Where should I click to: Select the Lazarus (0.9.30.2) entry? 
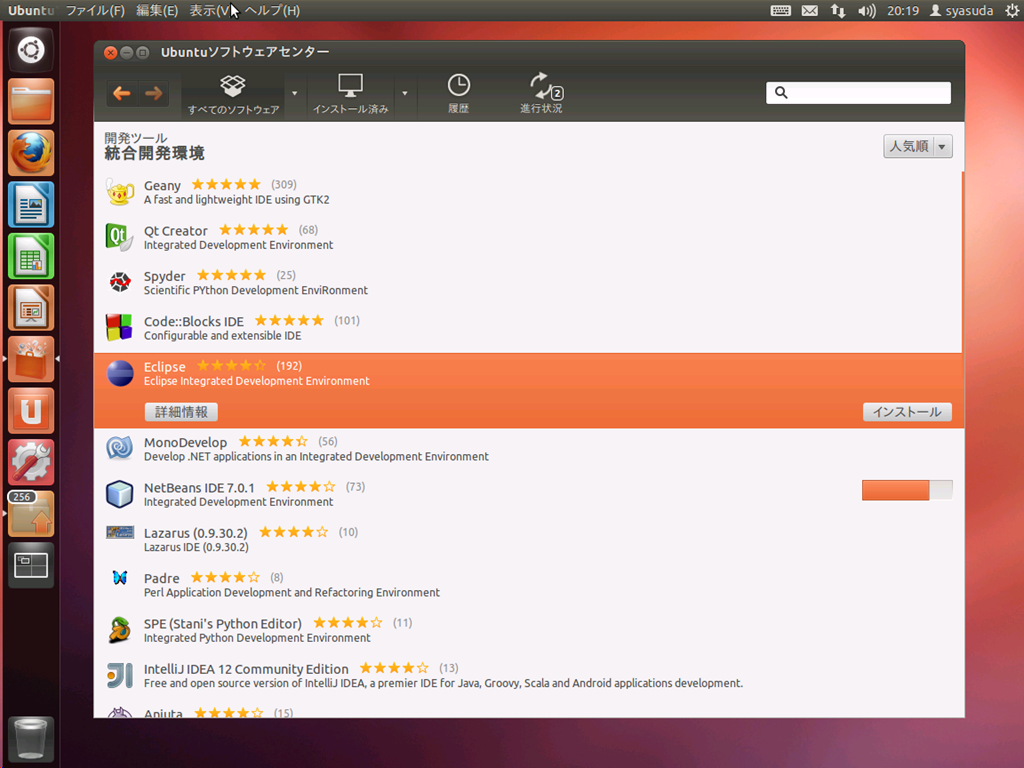click(528, 539)
